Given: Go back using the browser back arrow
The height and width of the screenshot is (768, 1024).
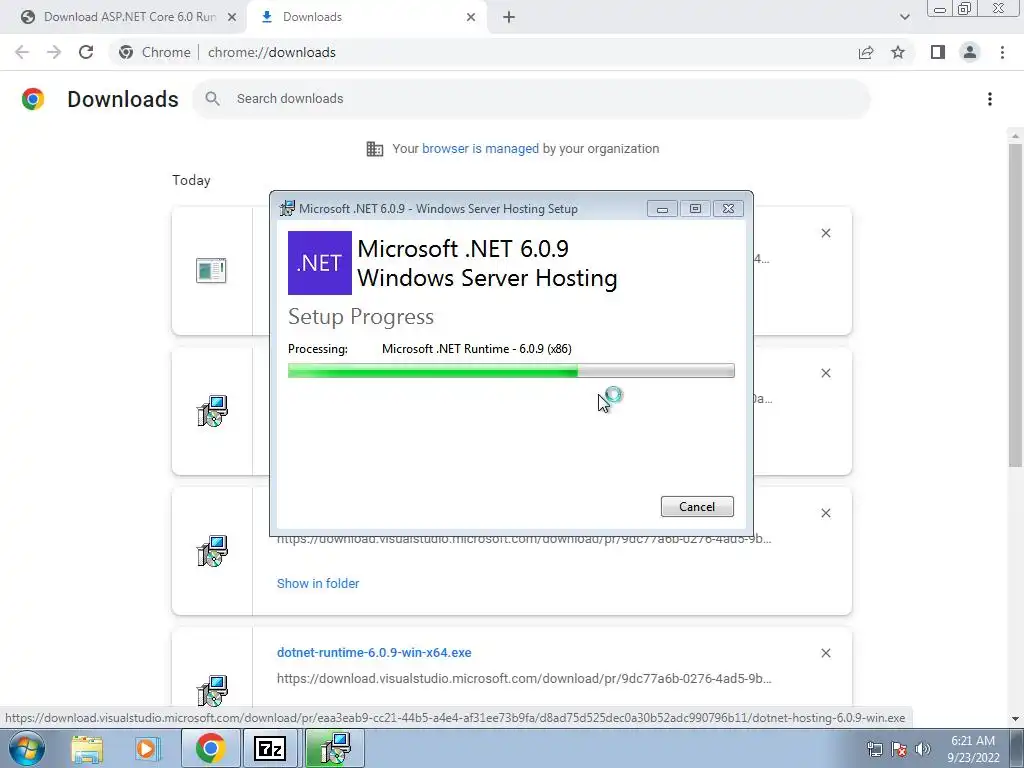Looking at the screenshot, I should click(x=22, y=52).
